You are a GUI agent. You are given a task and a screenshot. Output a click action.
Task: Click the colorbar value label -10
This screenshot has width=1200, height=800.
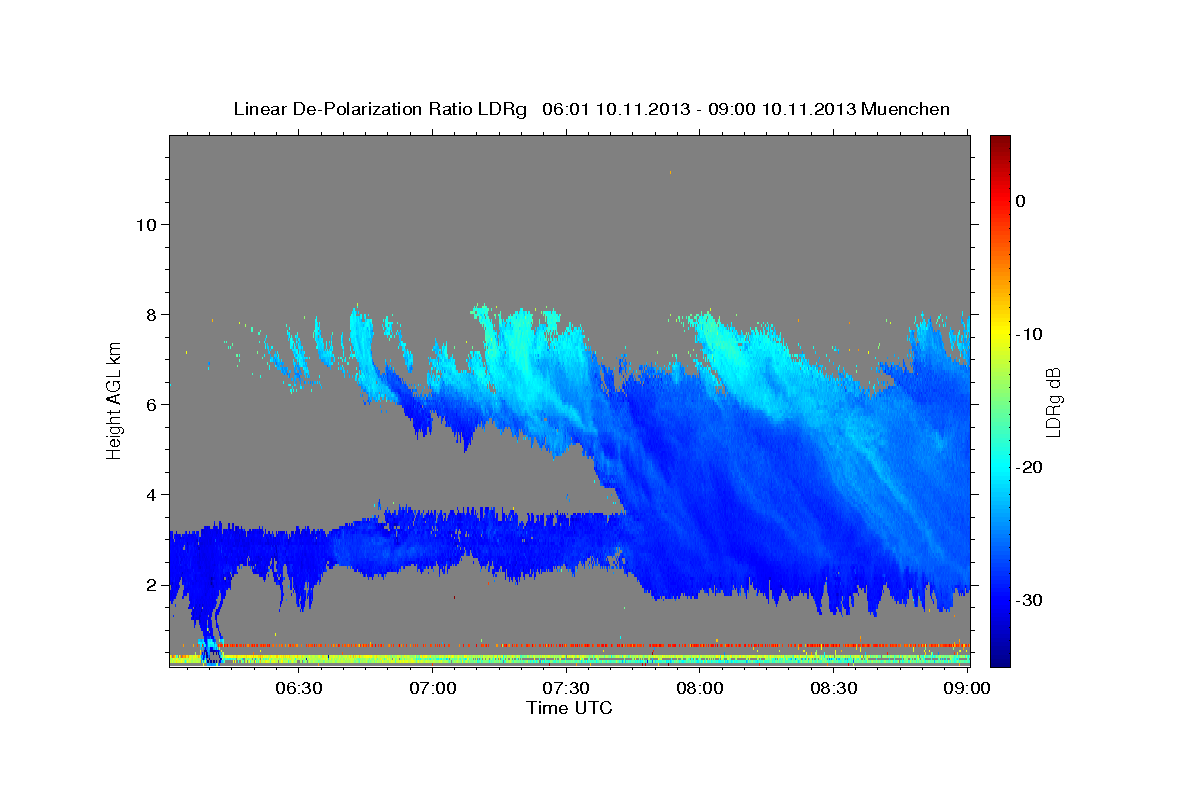coord(1030,334)
